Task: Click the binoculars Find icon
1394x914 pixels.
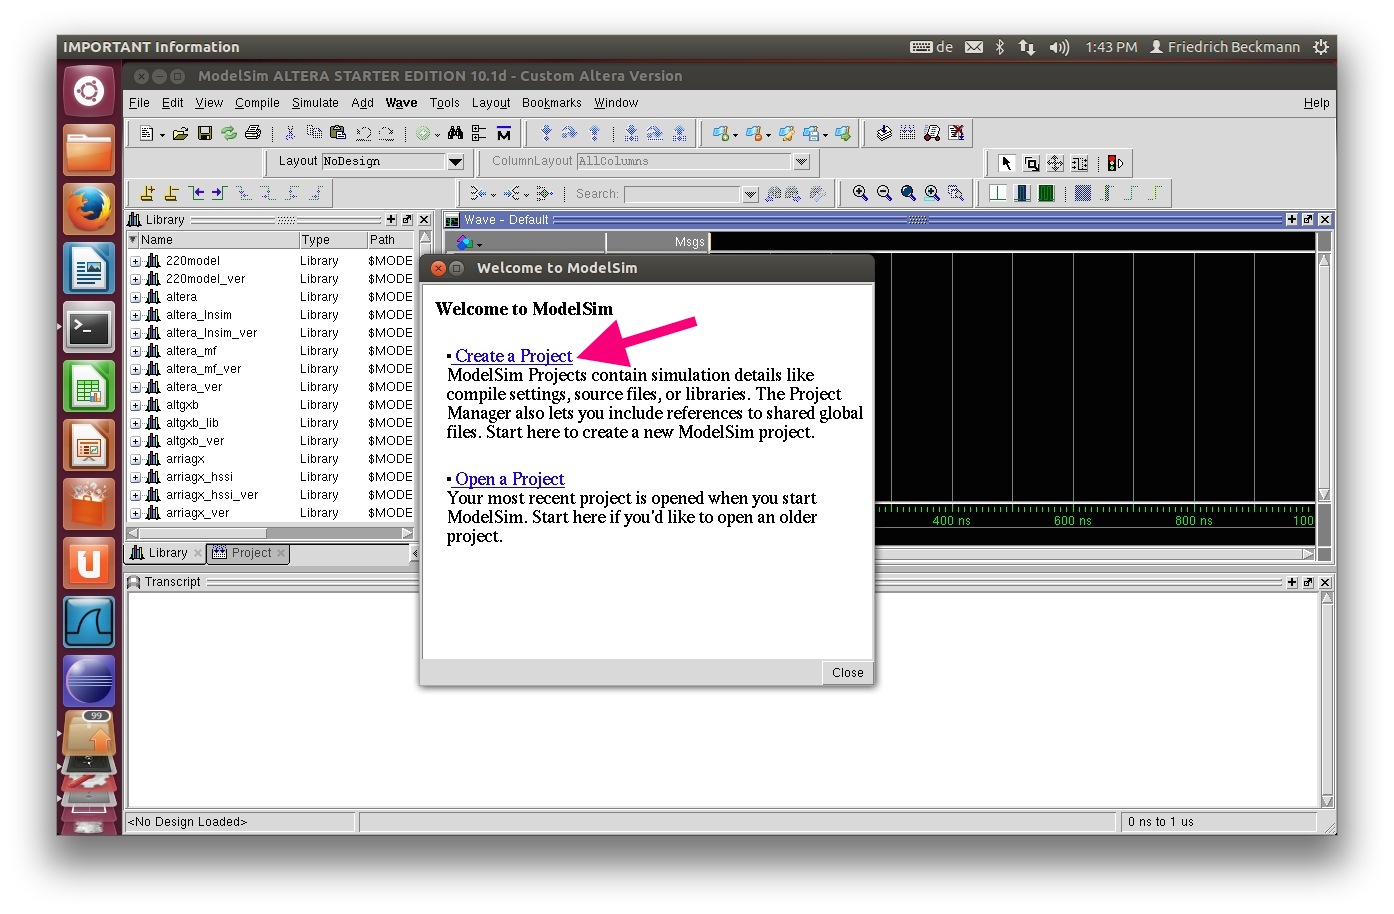Action: tap(455, 133)
